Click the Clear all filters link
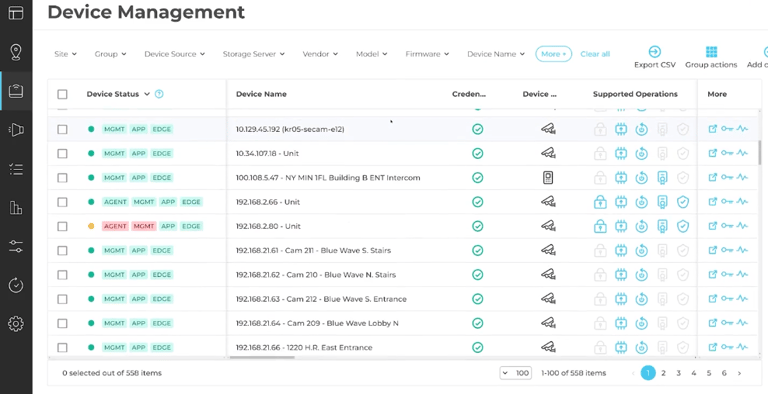The height and width of the screenshot is (394, 768). 595,54
